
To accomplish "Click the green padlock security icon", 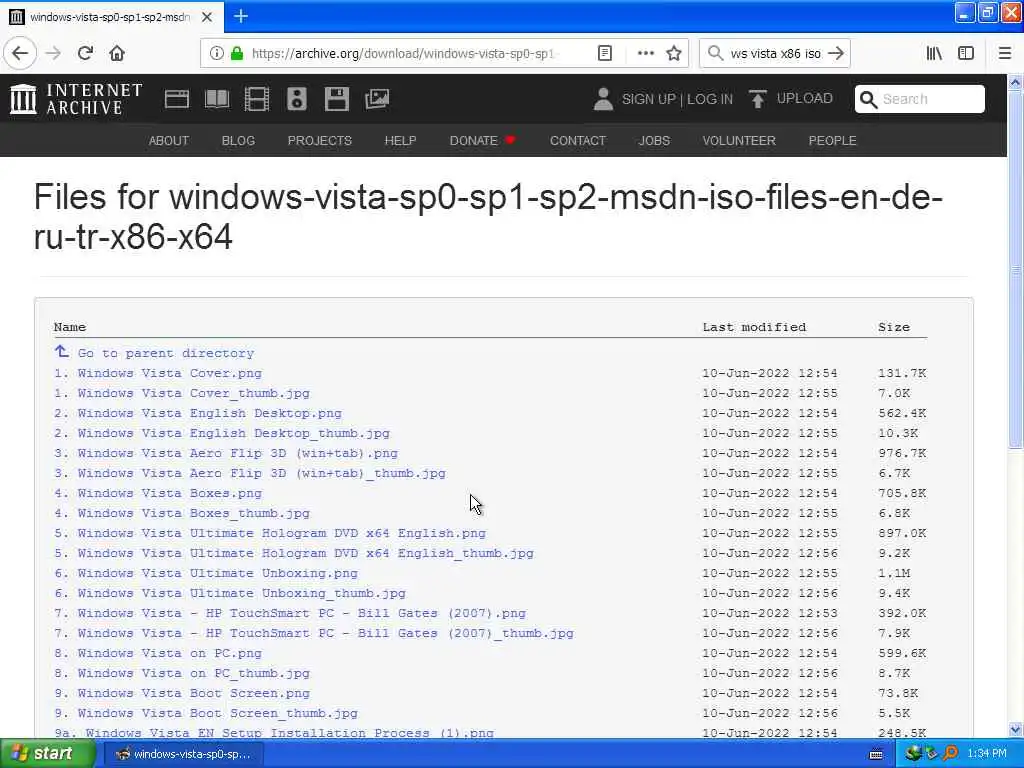I will pyautogui.click(x=237, y=53).
